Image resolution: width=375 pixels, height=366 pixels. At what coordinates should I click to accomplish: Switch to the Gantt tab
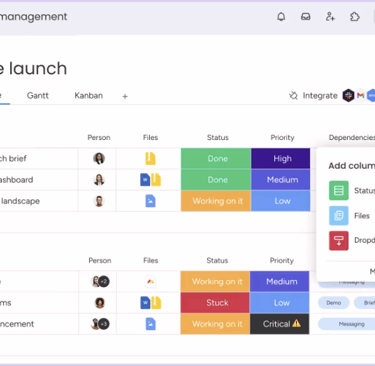38,96
